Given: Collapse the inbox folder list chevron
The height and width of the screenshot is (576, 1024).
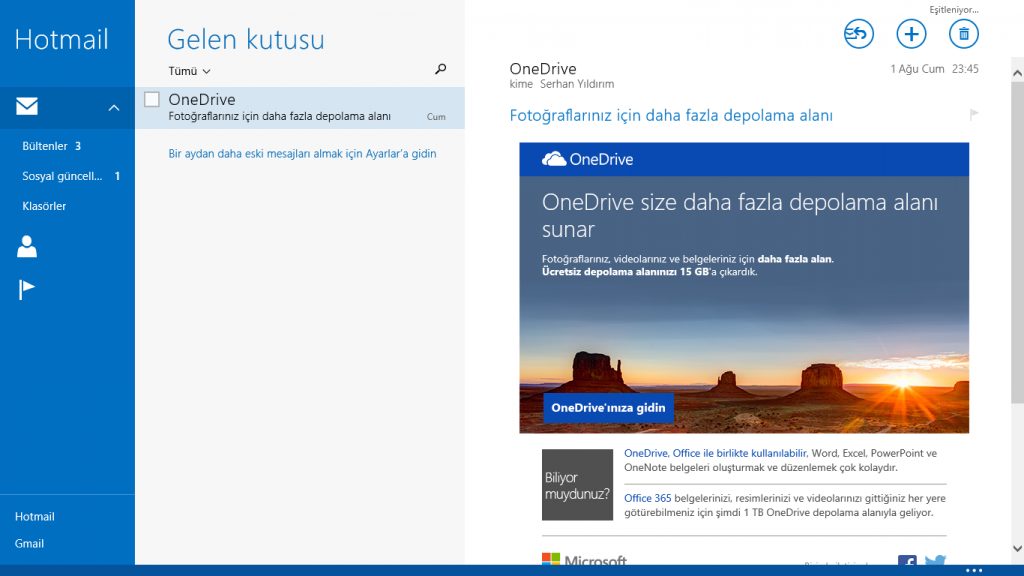Looking at the screenshot, I should (x=114, y=108).
